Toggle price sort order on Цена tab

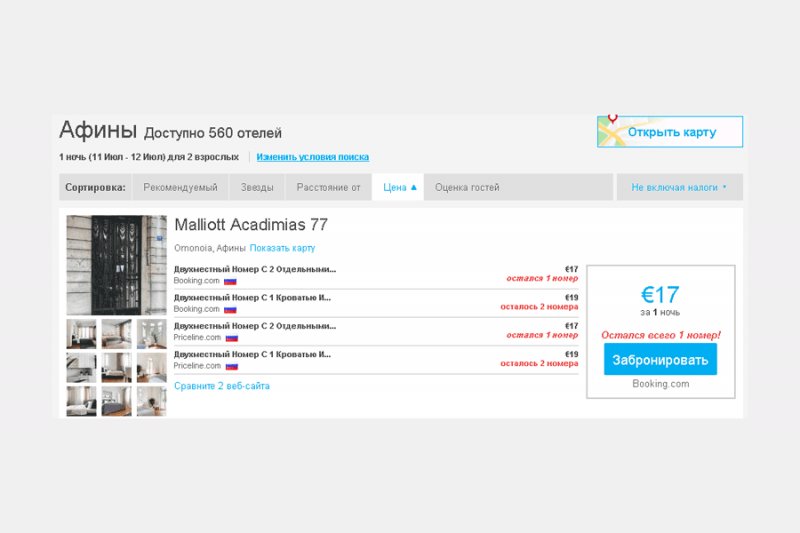point(399,187)
